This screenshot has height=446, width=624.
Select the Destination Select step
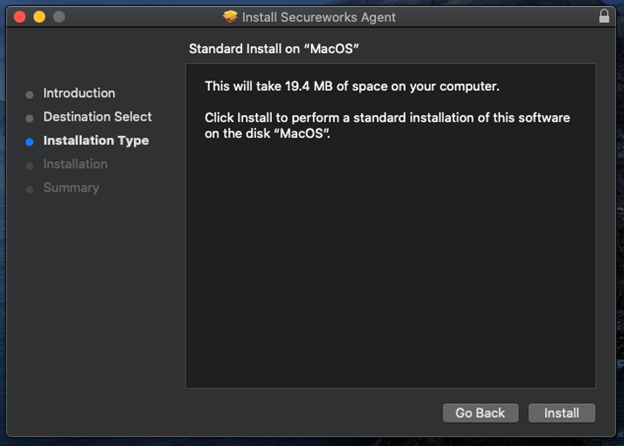(97, 117)
